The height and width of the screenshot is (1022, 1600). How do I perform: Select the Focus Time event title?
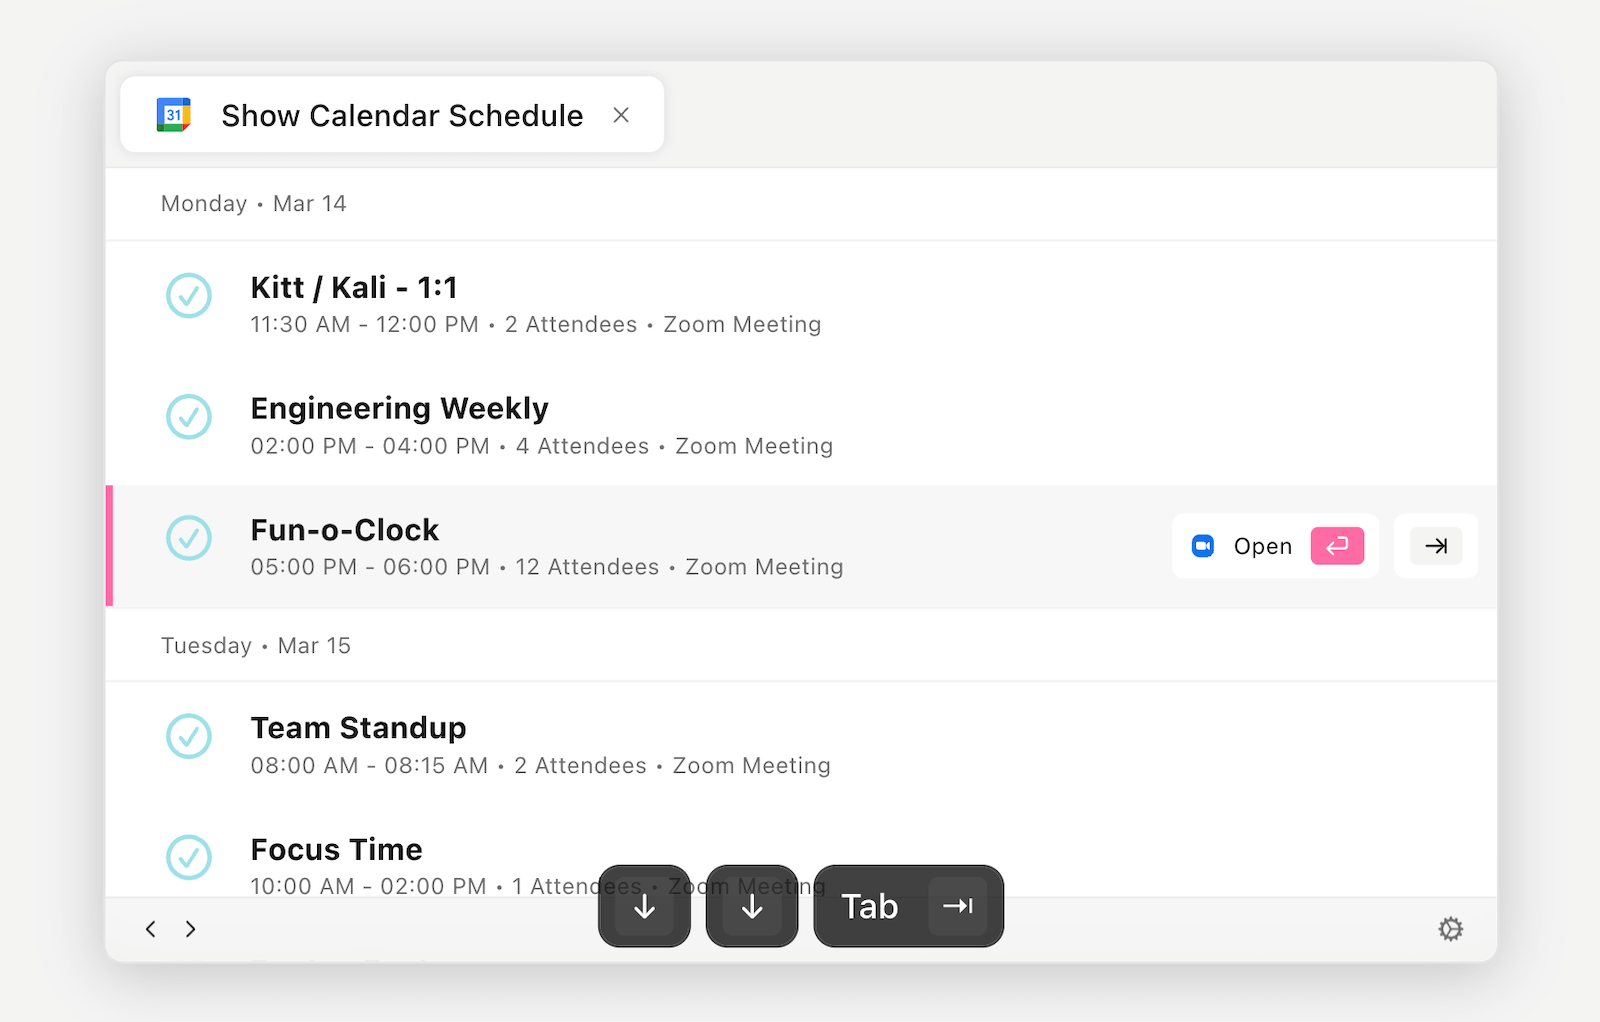pos(336,849)
